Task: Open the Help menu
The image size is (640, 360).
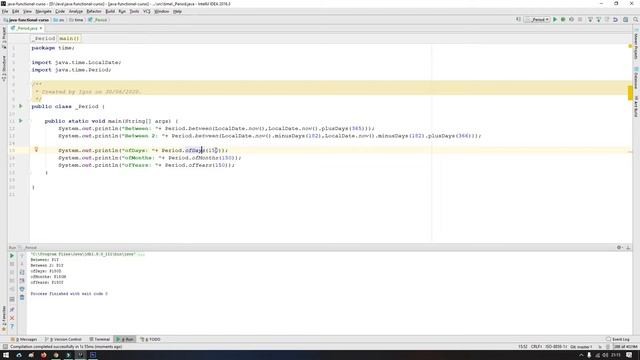Action: click(x=177, y=11)
